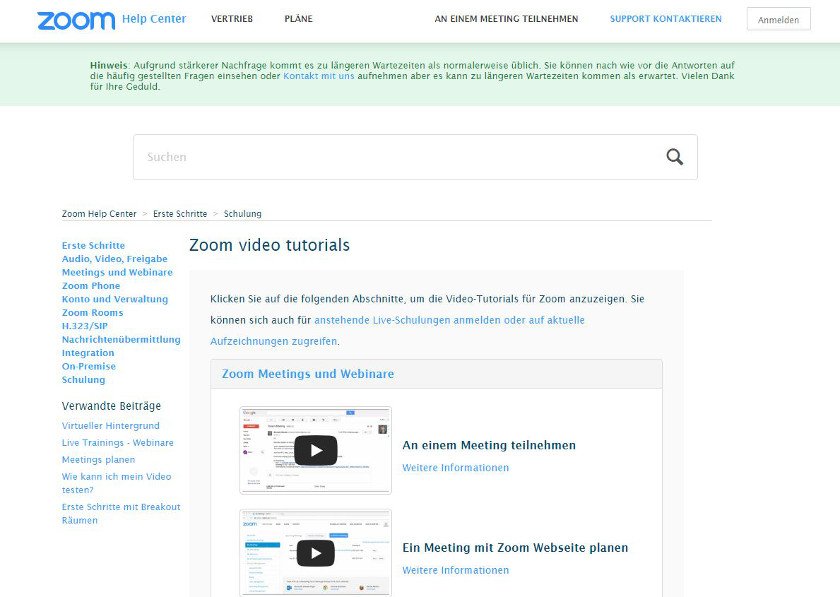Open the VERTRIEB menu item
The height and width of the screenshot is (597, 840).
232,19
